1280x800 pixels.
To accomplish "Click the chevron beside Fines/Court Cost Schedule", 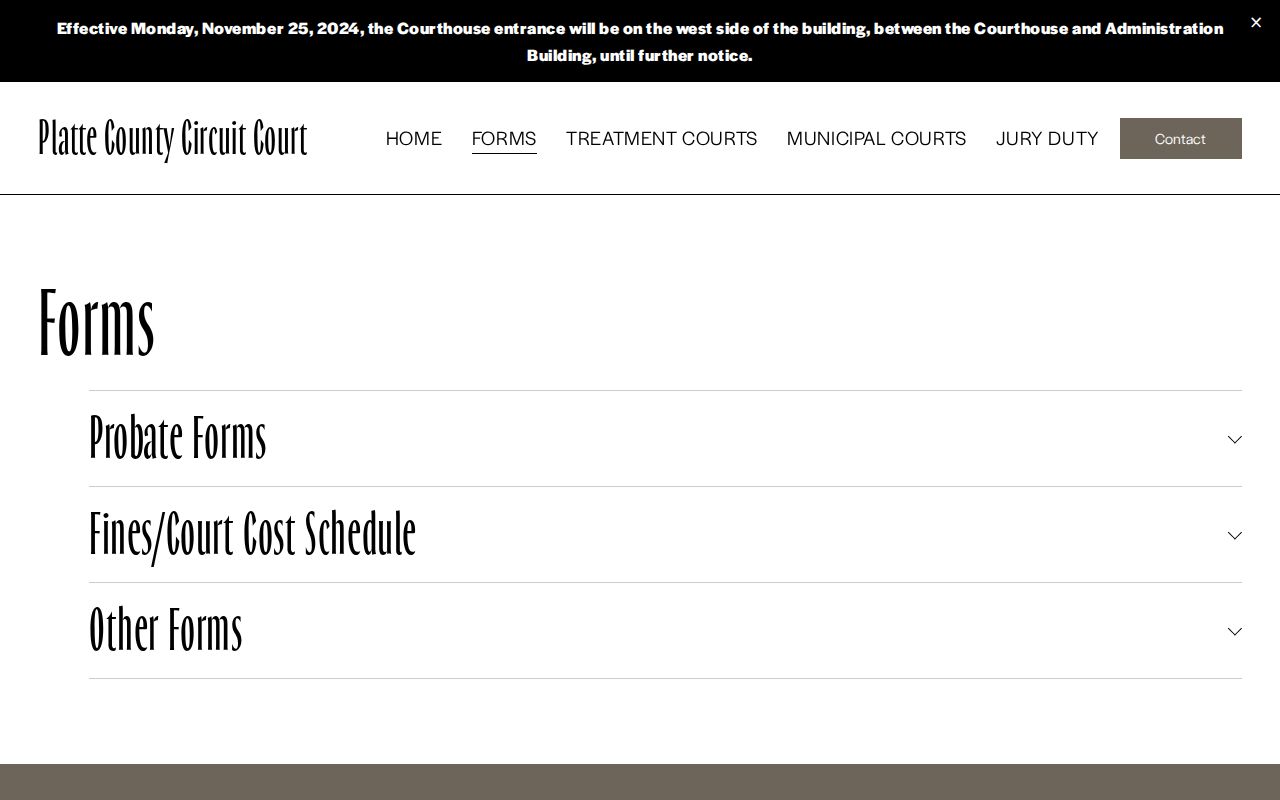I will point(1235,536).
